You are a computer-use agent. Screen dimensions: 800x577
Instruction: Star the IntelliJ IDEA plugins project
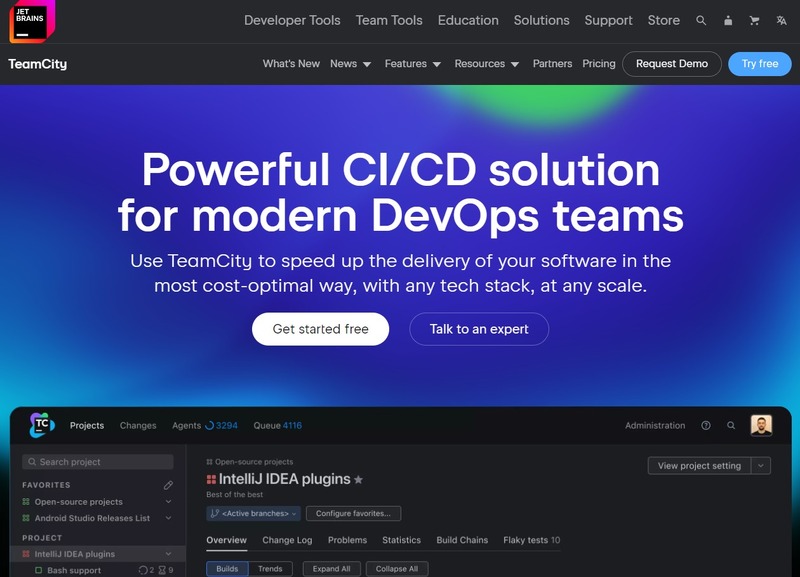(359, 480)
